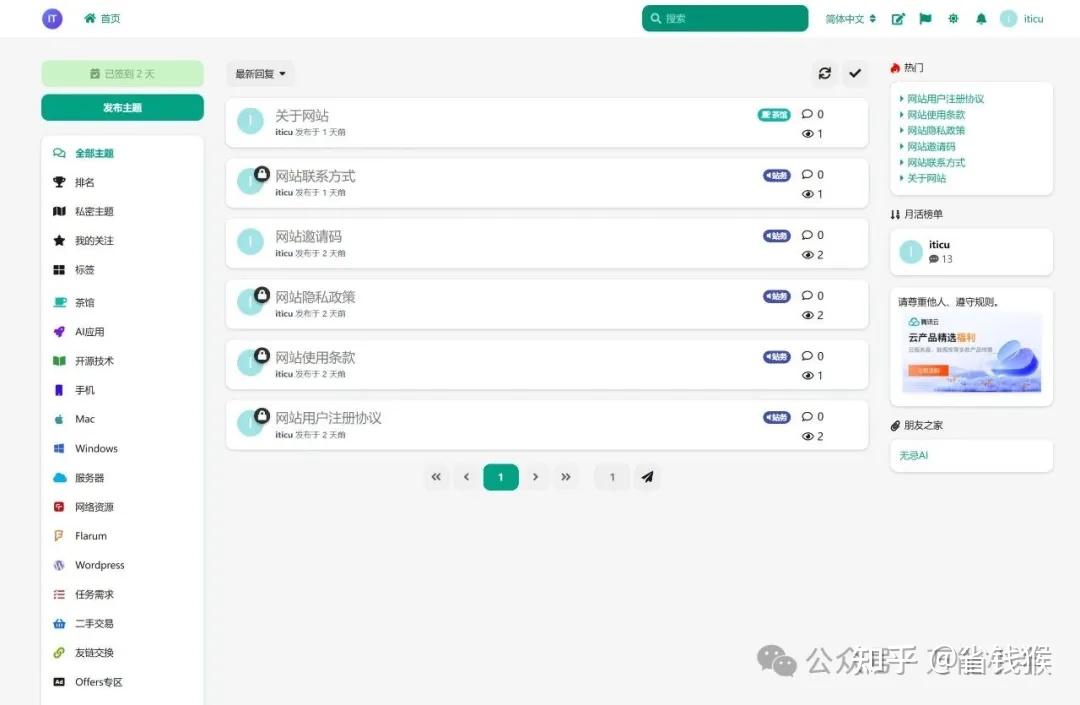Open the iticu user account menu
Screen dimensions: 1080x705
[x=1022, y=18]
